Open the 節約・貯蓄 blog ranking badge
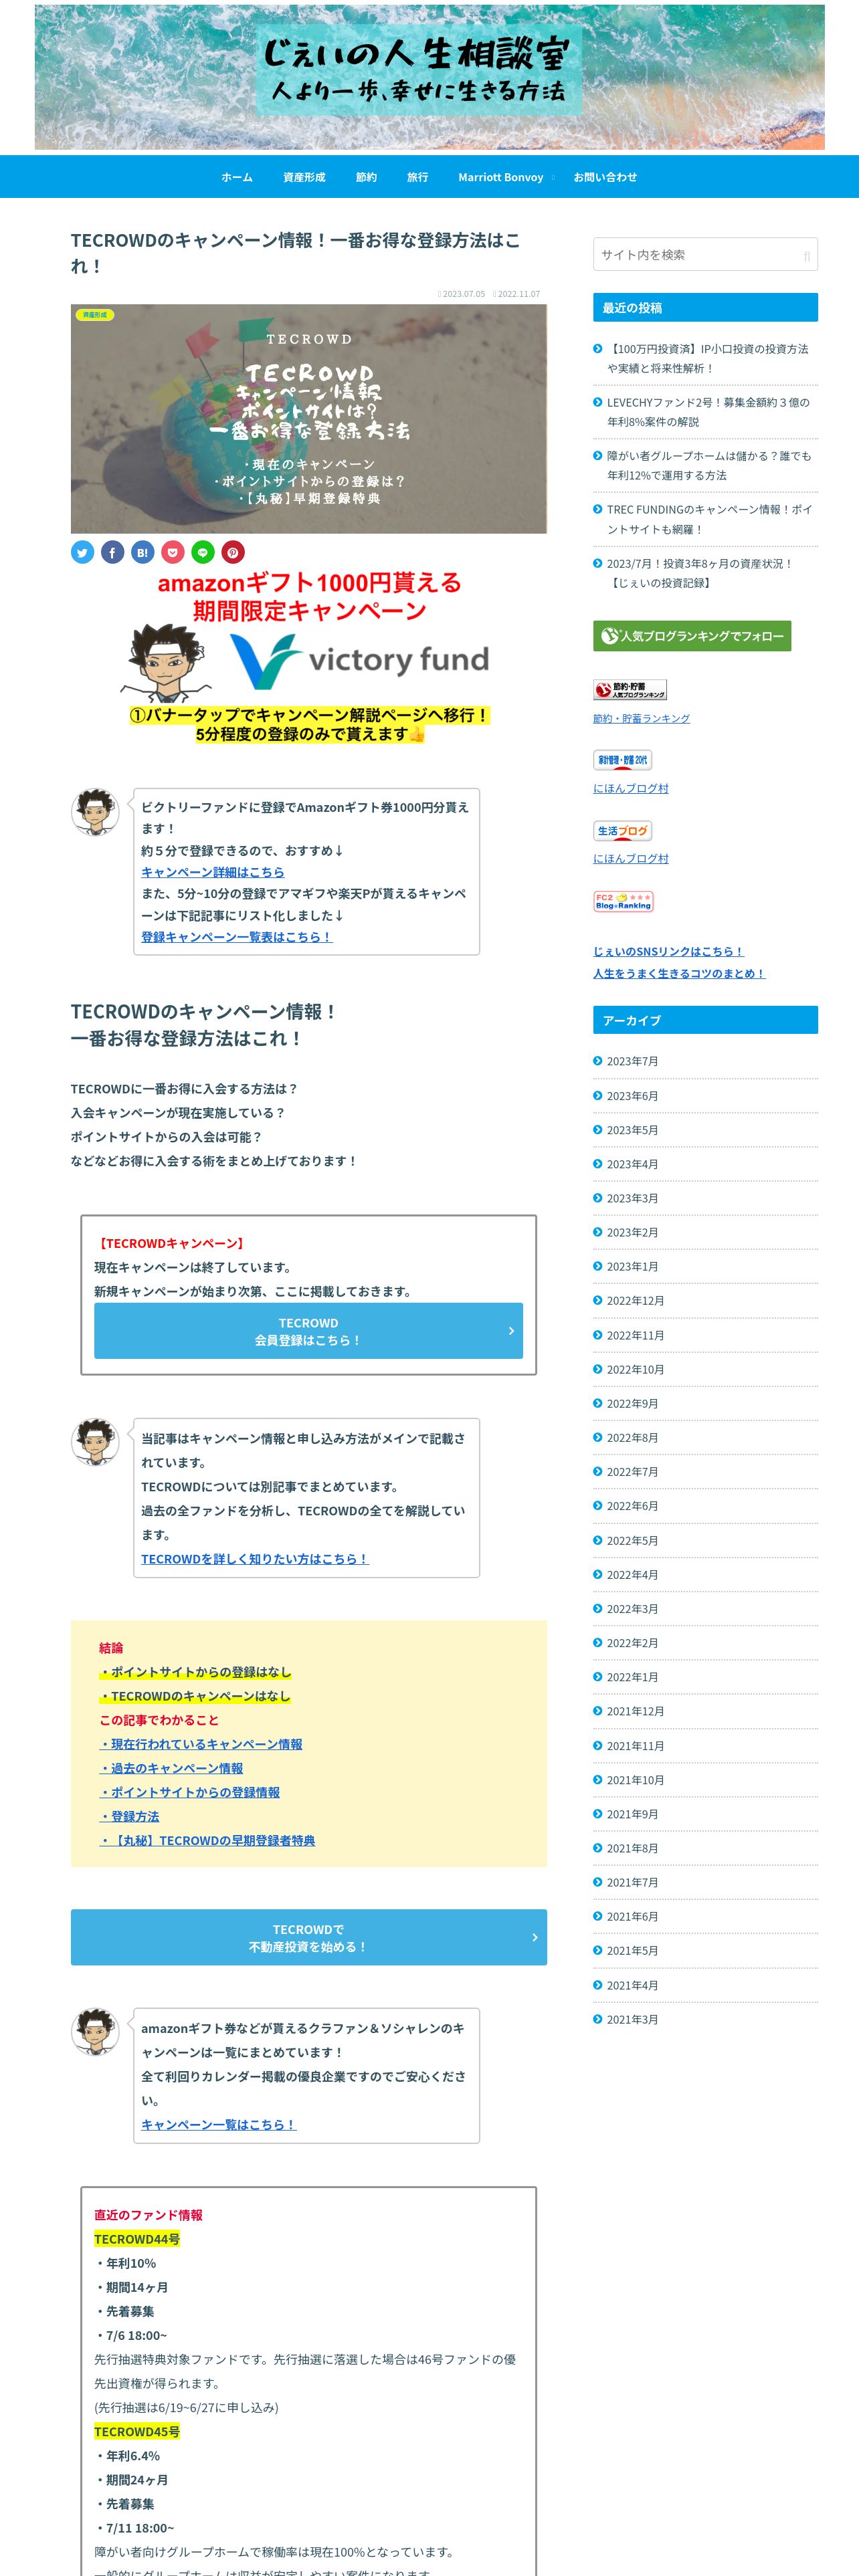The height and width of the screenshot is (2576, 859). tap(630, 690)
